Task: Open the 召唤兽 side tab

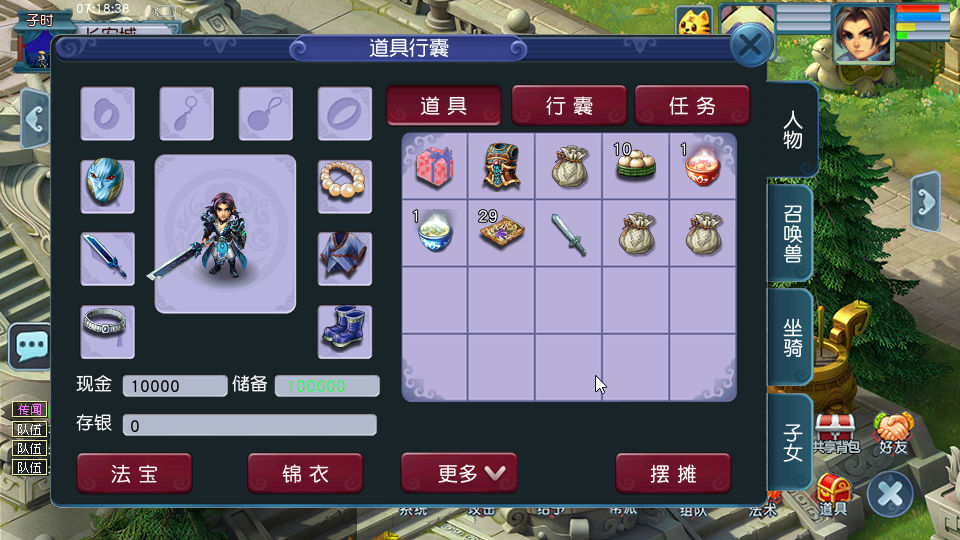Action: (x=791, y=233)
